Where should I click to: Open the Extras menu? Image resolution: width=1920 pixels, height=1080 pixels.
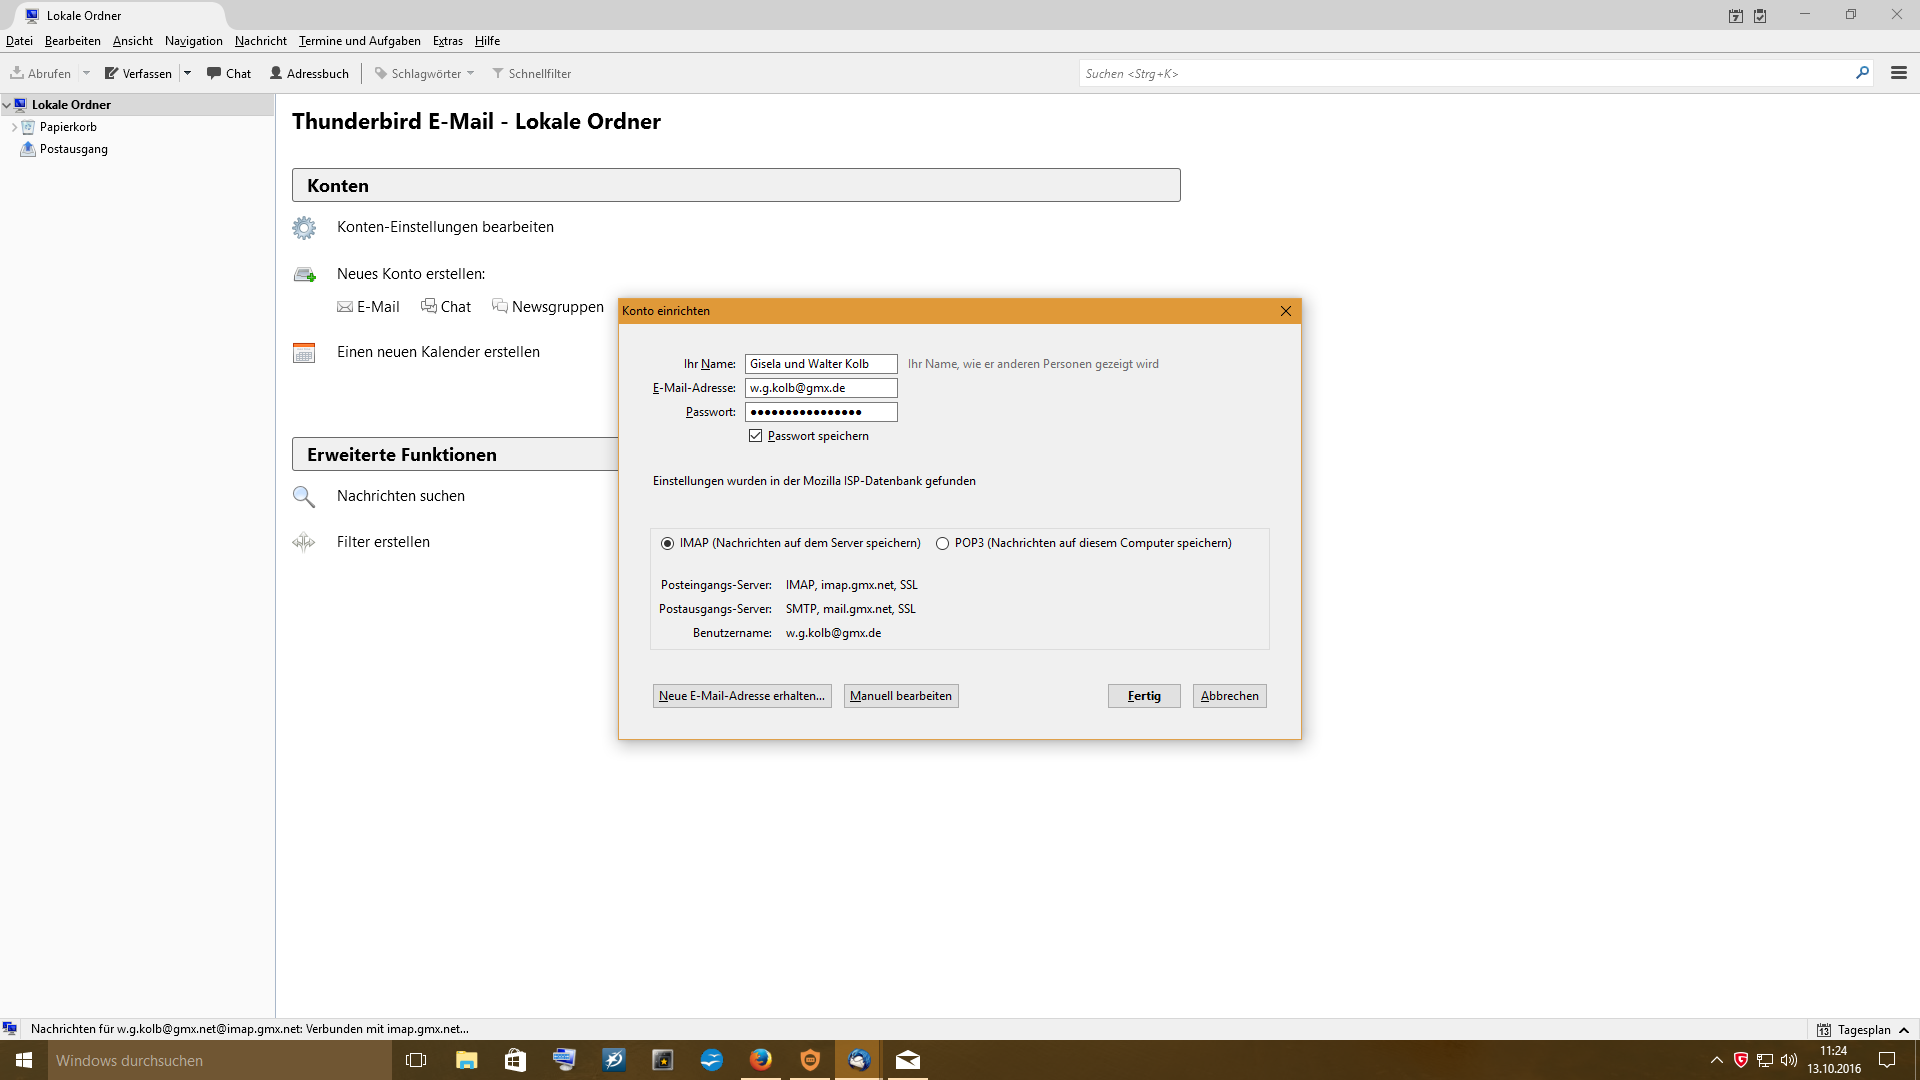[x=447, y=41]
